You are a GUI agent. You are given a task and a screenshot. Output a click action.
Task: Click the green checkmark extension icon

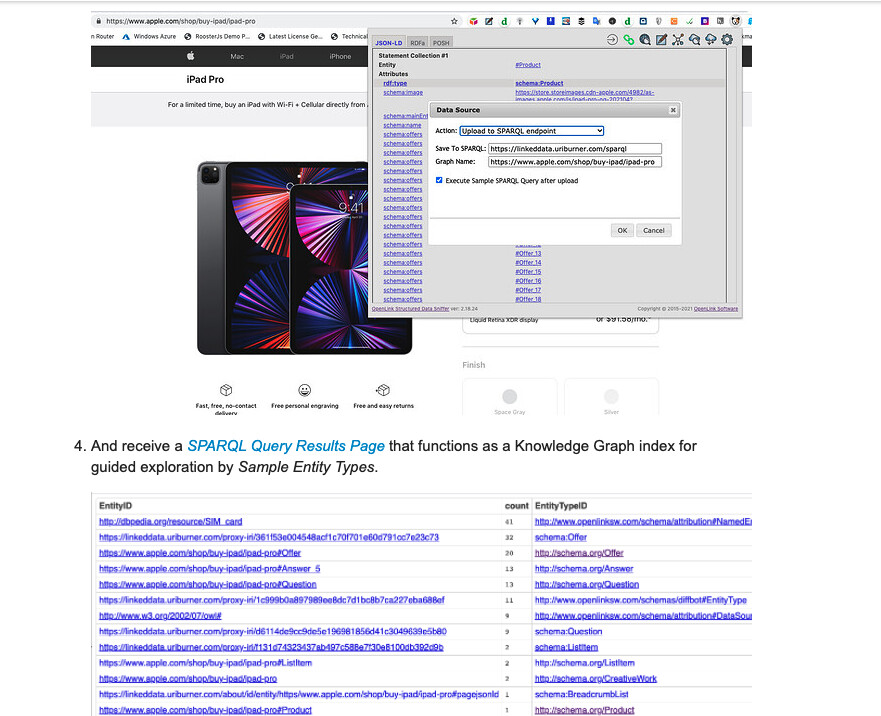pyautogui.click(x=689, y=21)
